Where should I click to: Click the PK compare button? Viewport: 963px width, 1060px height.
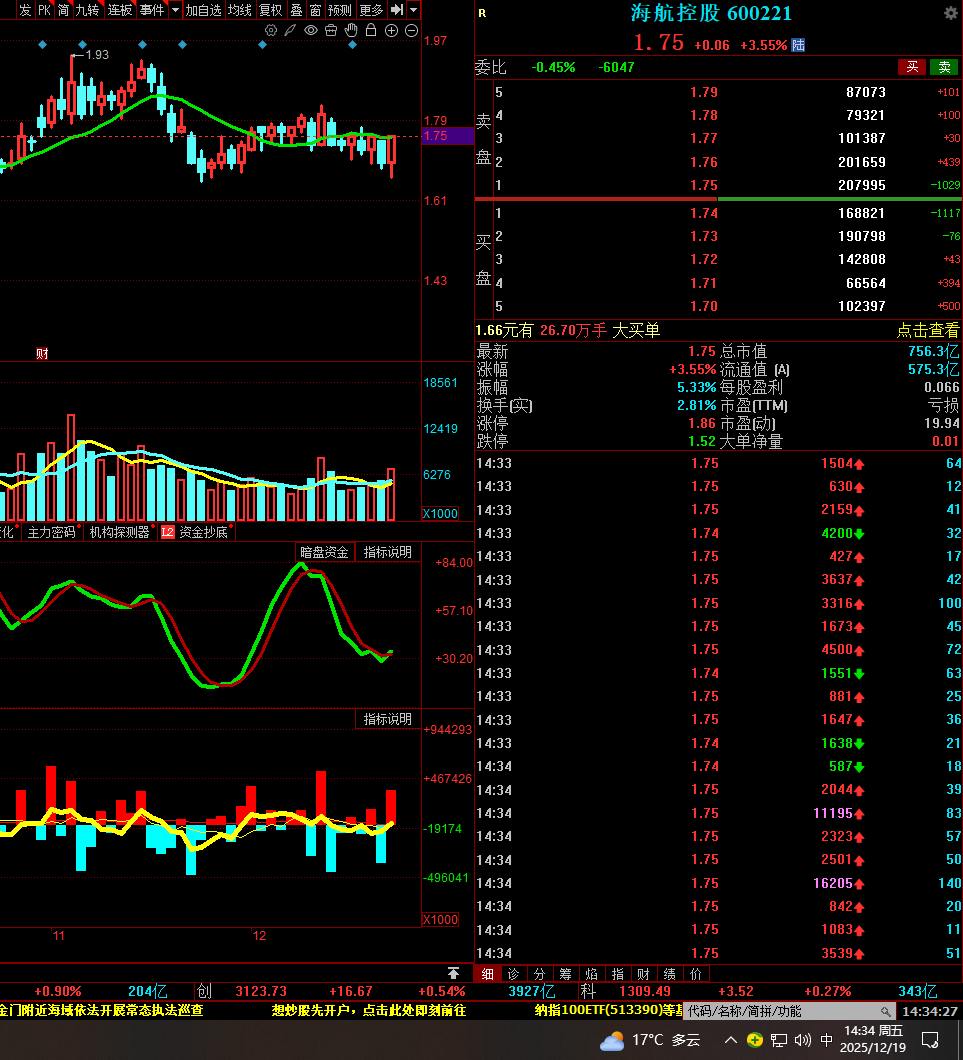coord(44,9)
